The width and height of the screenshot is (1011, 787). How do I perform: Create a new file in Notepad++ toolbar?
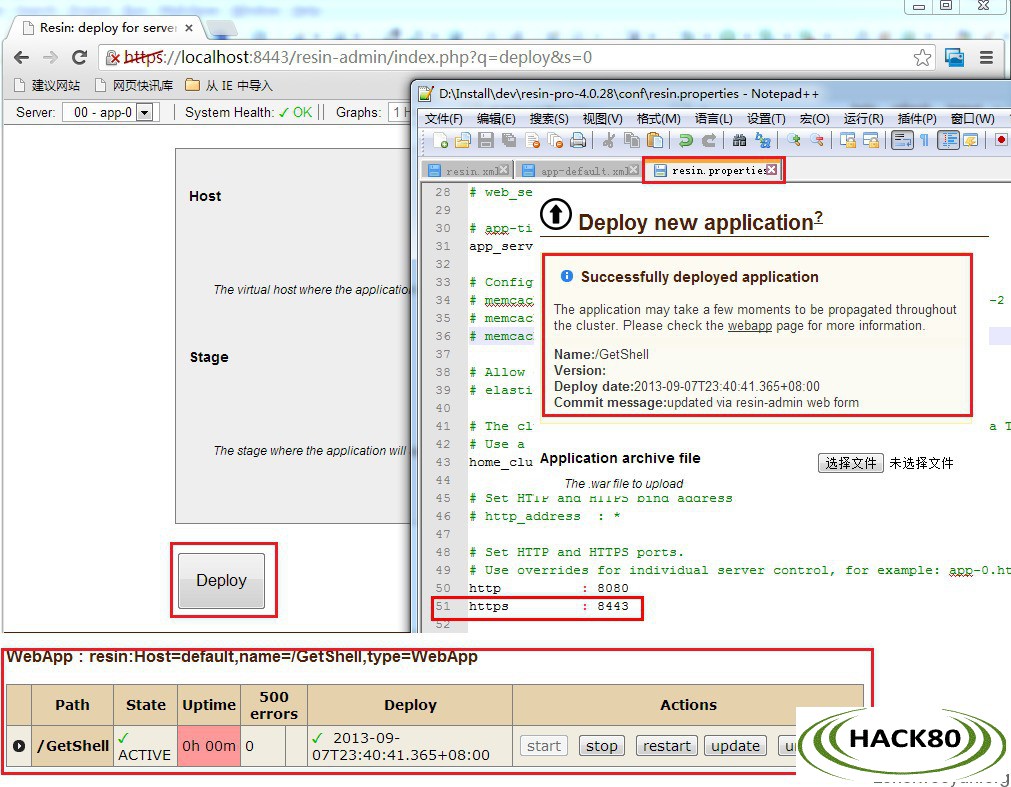[x=441, y=140]
